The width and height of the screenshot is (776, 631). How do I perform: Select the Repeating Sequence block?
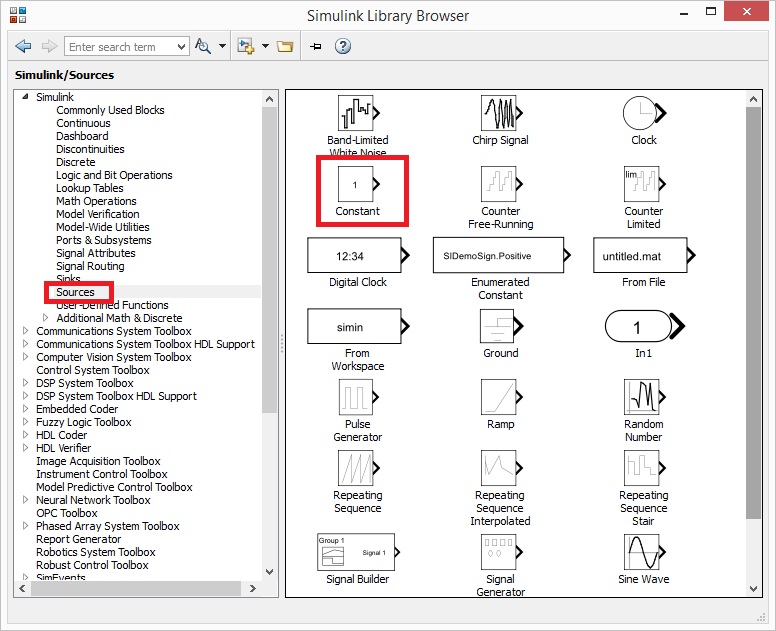coord(358,468)
